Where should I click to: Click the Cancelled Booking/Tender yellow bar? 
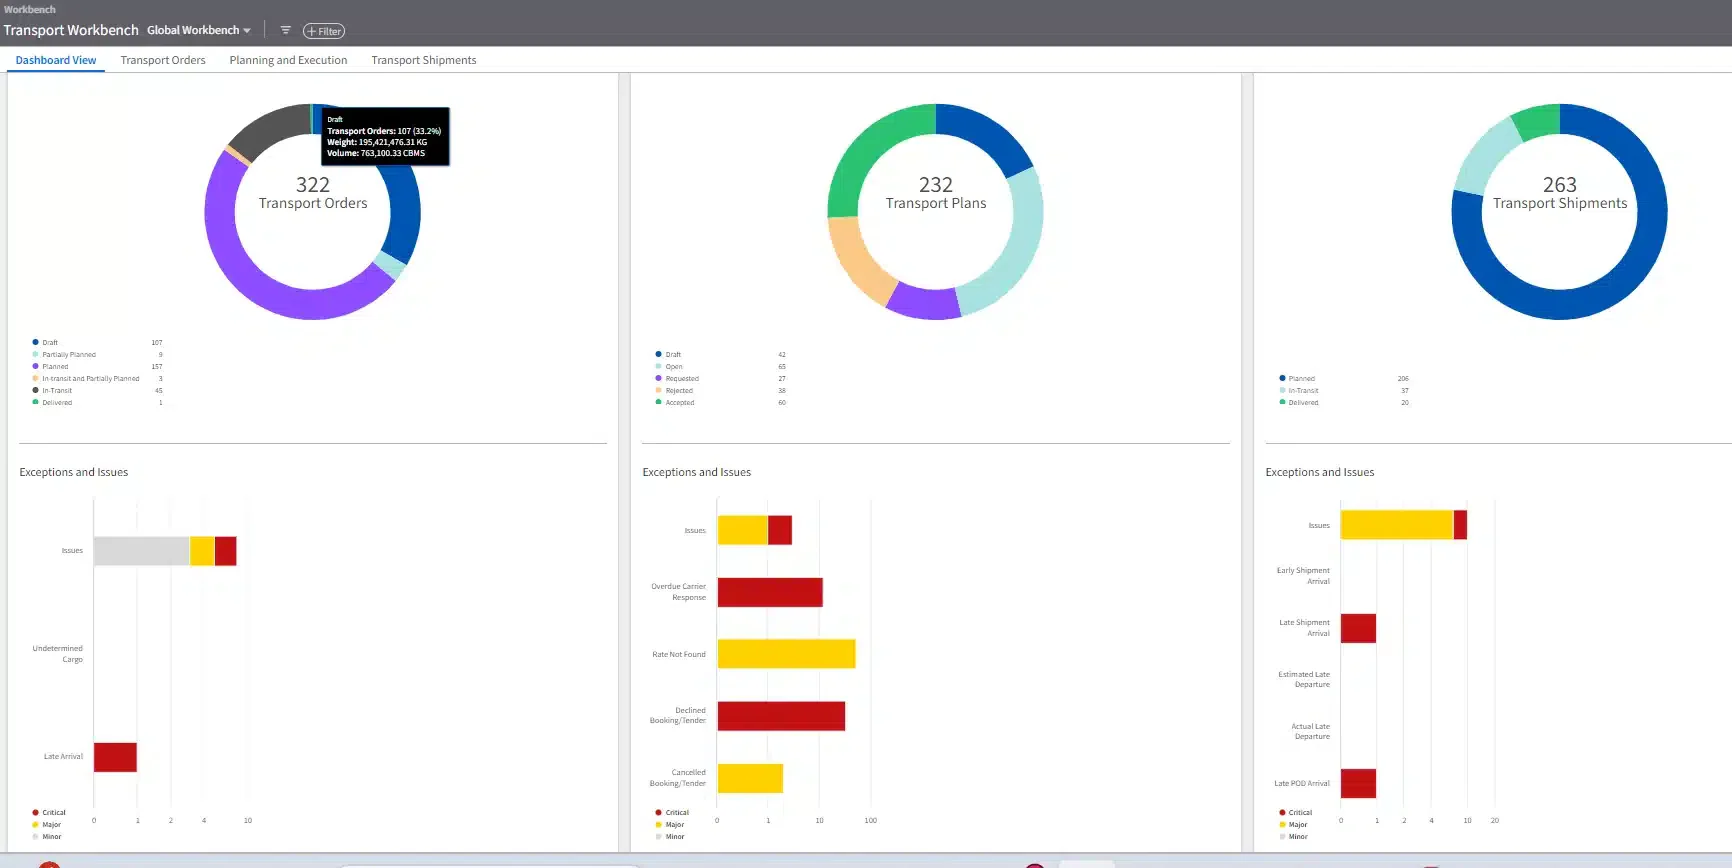[750, 778]
